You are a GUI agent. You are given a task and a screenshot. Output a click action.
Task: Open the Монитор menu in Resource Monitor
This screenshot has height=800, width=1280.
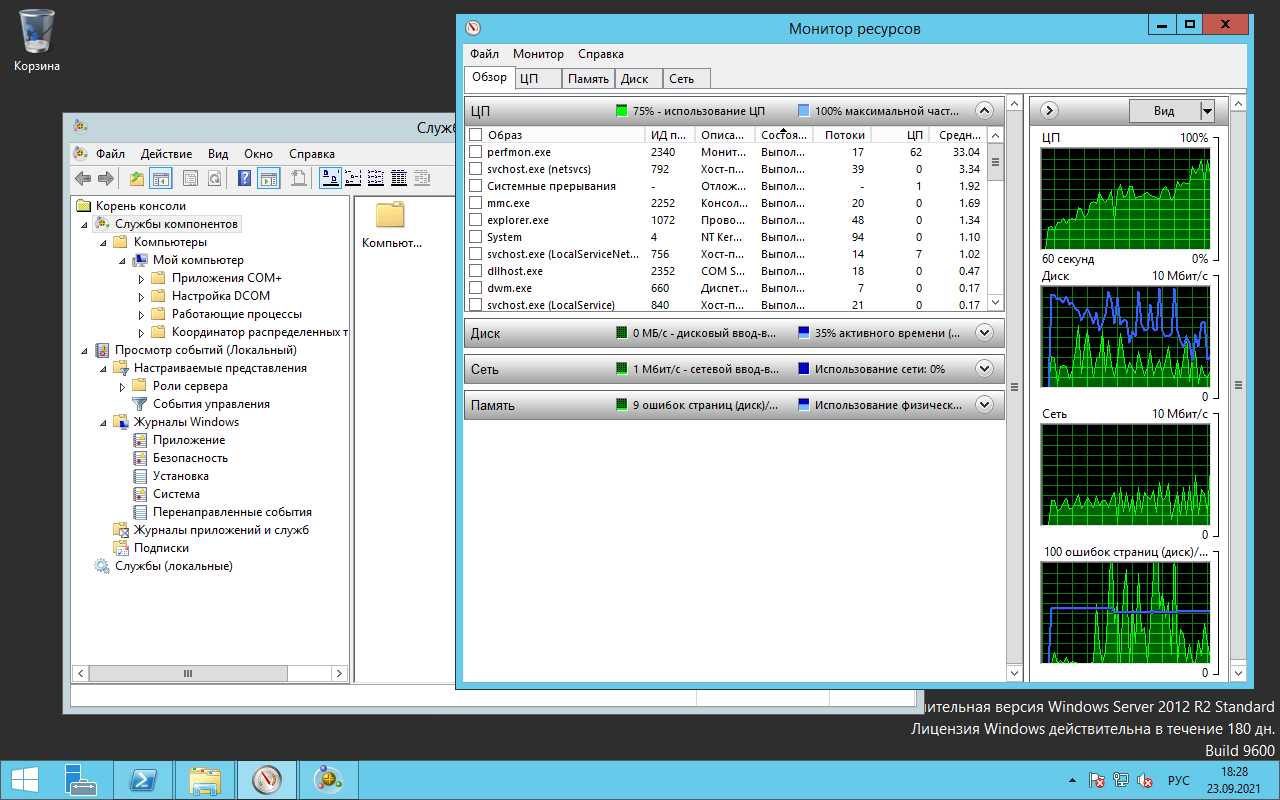(x=538, y=54)
